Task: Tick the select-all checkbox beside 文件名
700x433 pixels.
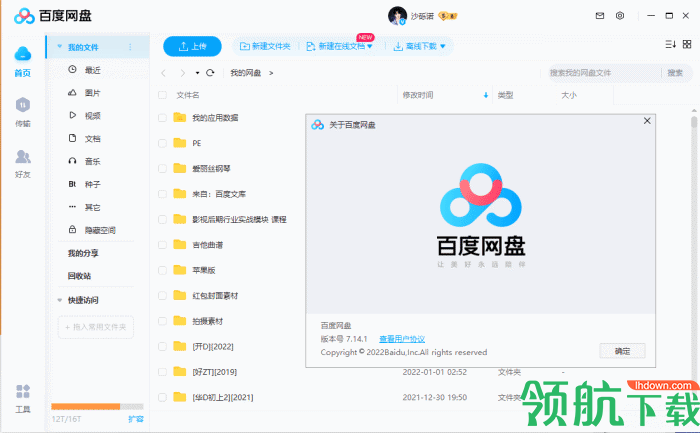Action: coord(162,95)
